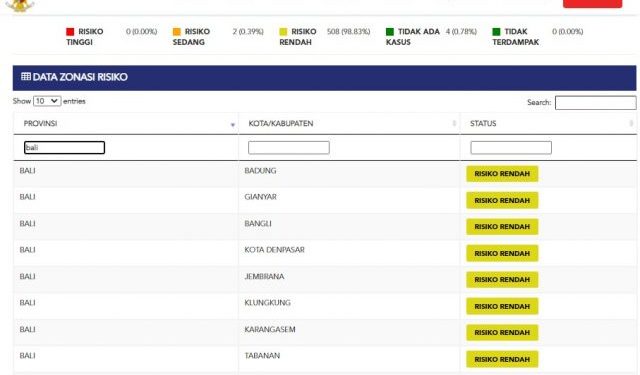This screenshot has width=640, height=375.
Task: Click the green Tidak Terdampak legend swatch
Action: click(x=496, y=31)
